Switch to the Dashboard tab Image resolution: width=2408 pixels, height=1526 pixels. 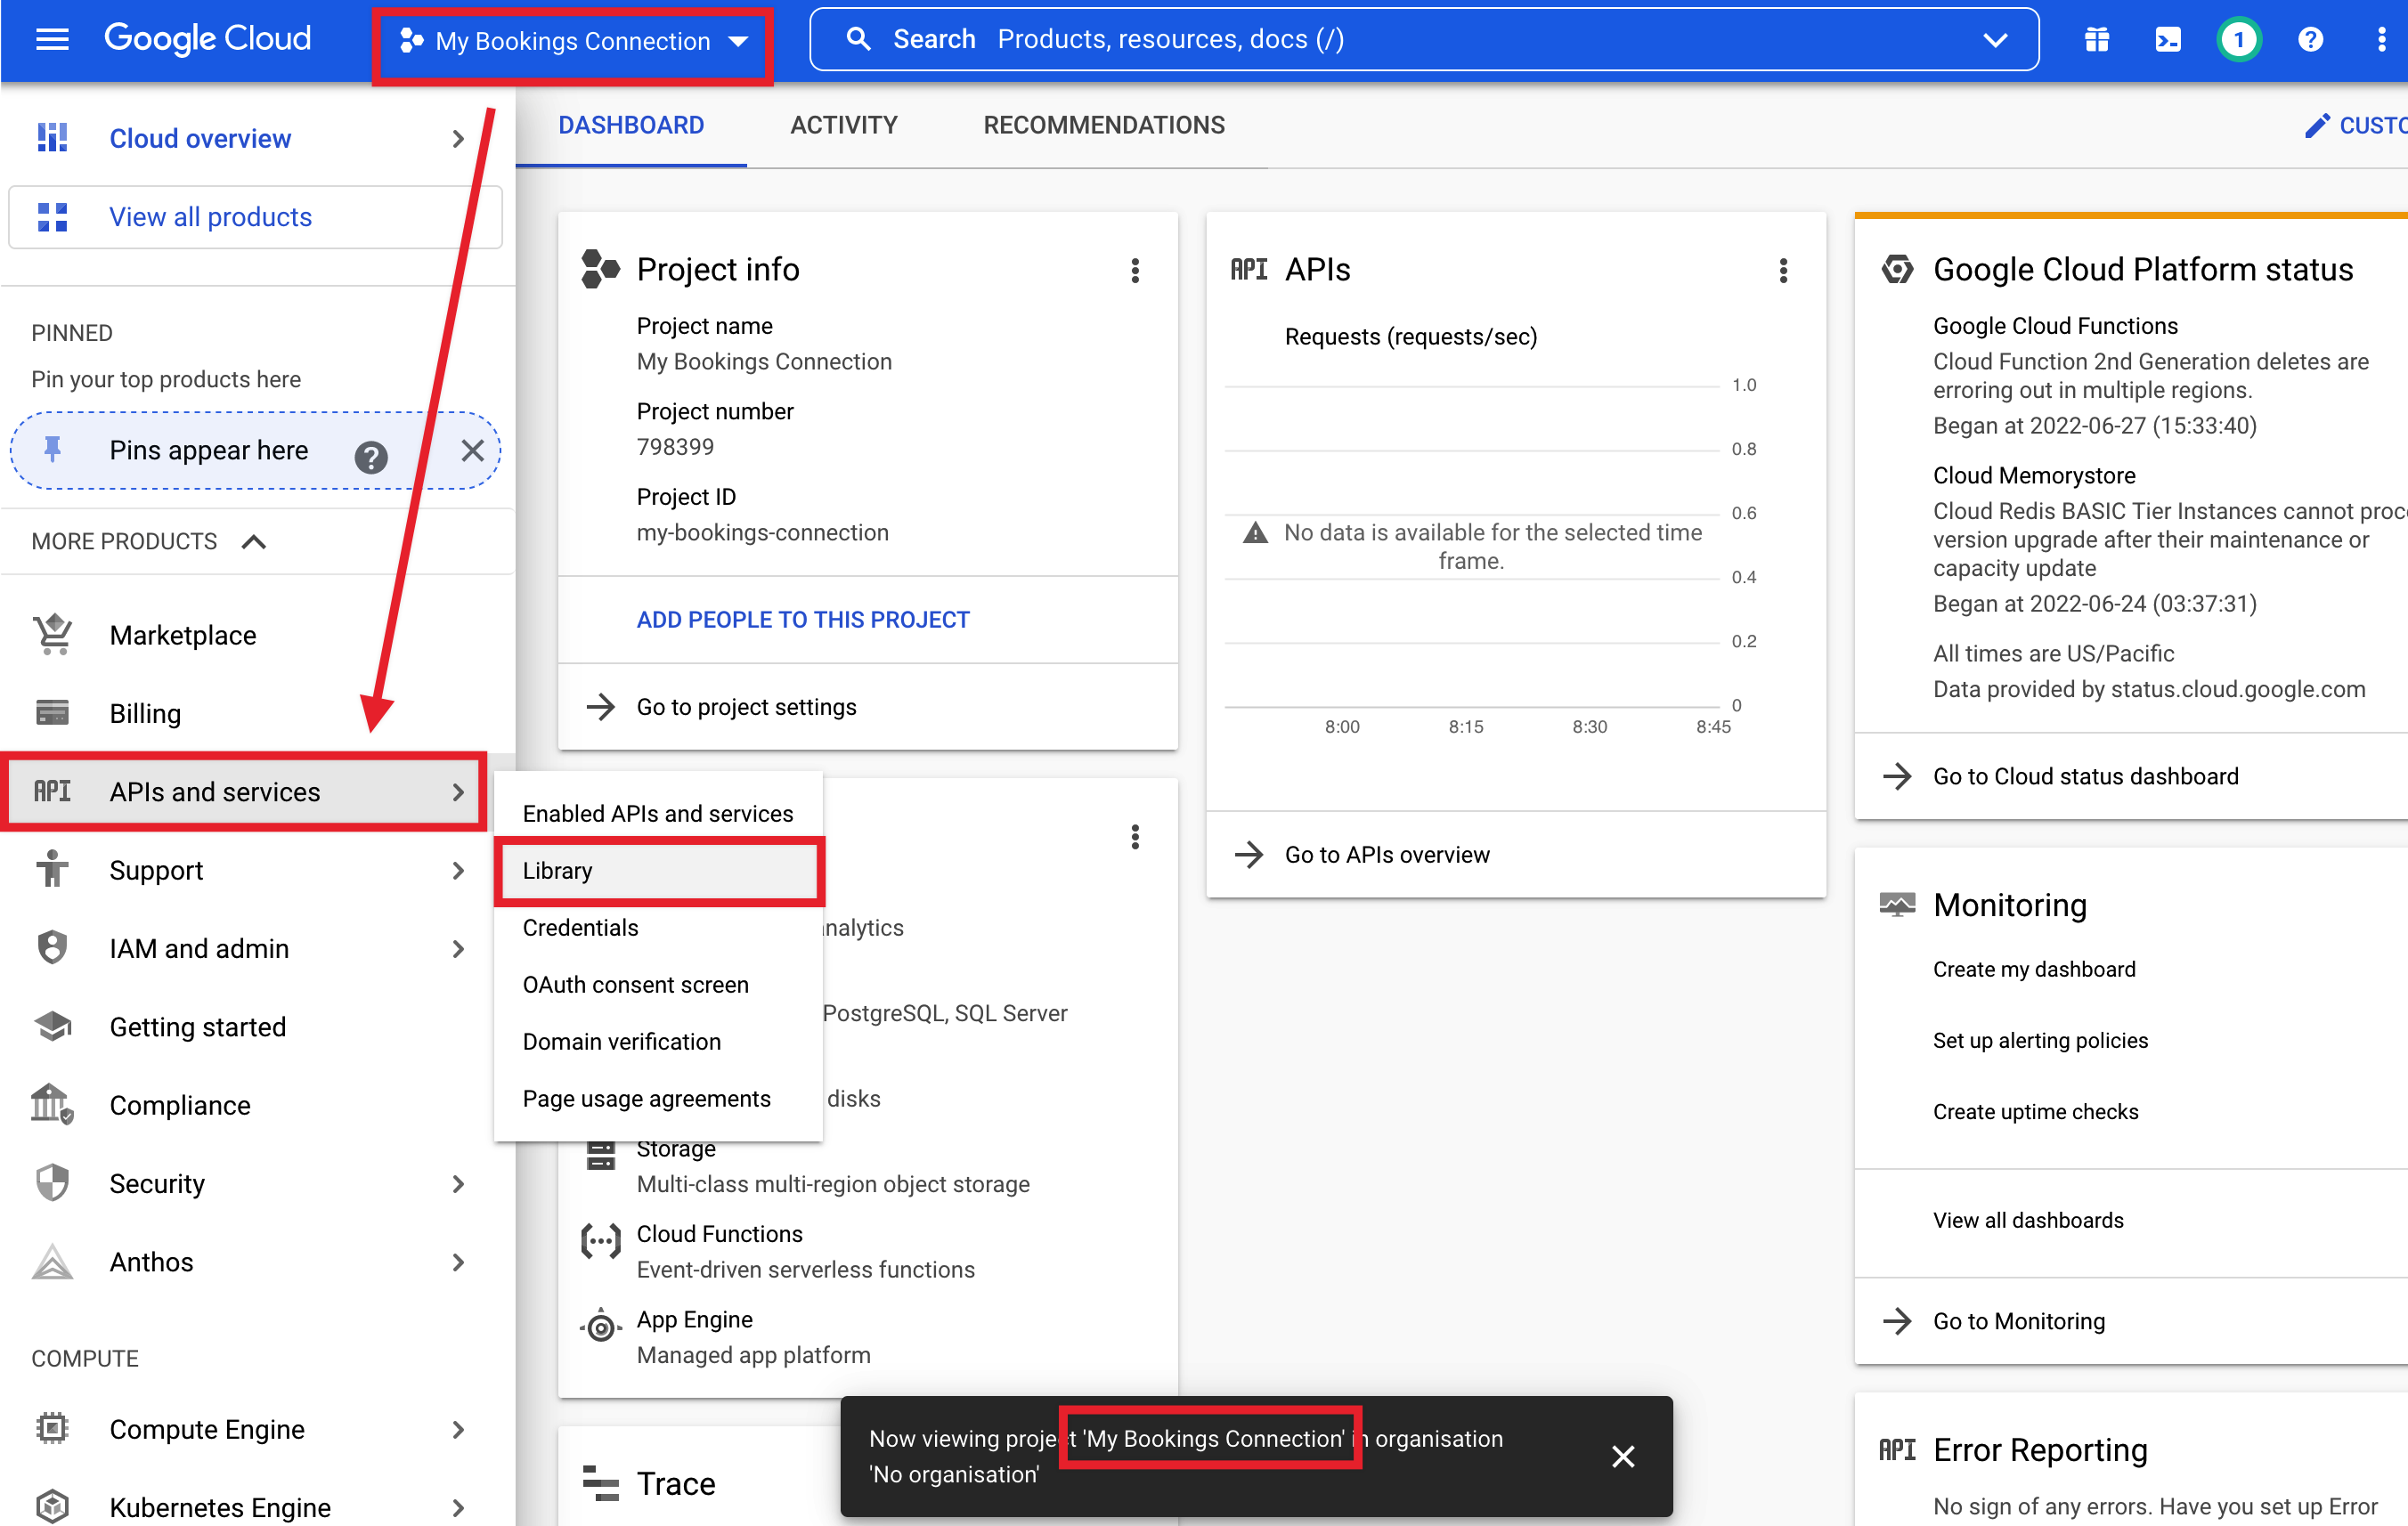coord(631,125)
